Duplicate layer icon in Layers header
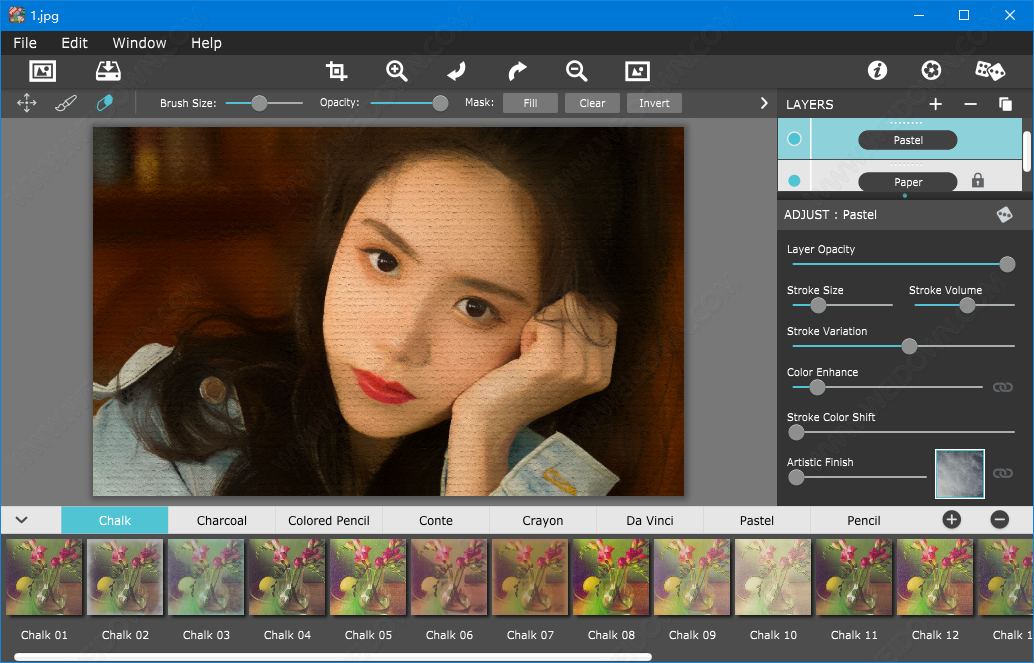This screenshot has width=1034, height=663. pos(1005,104)
